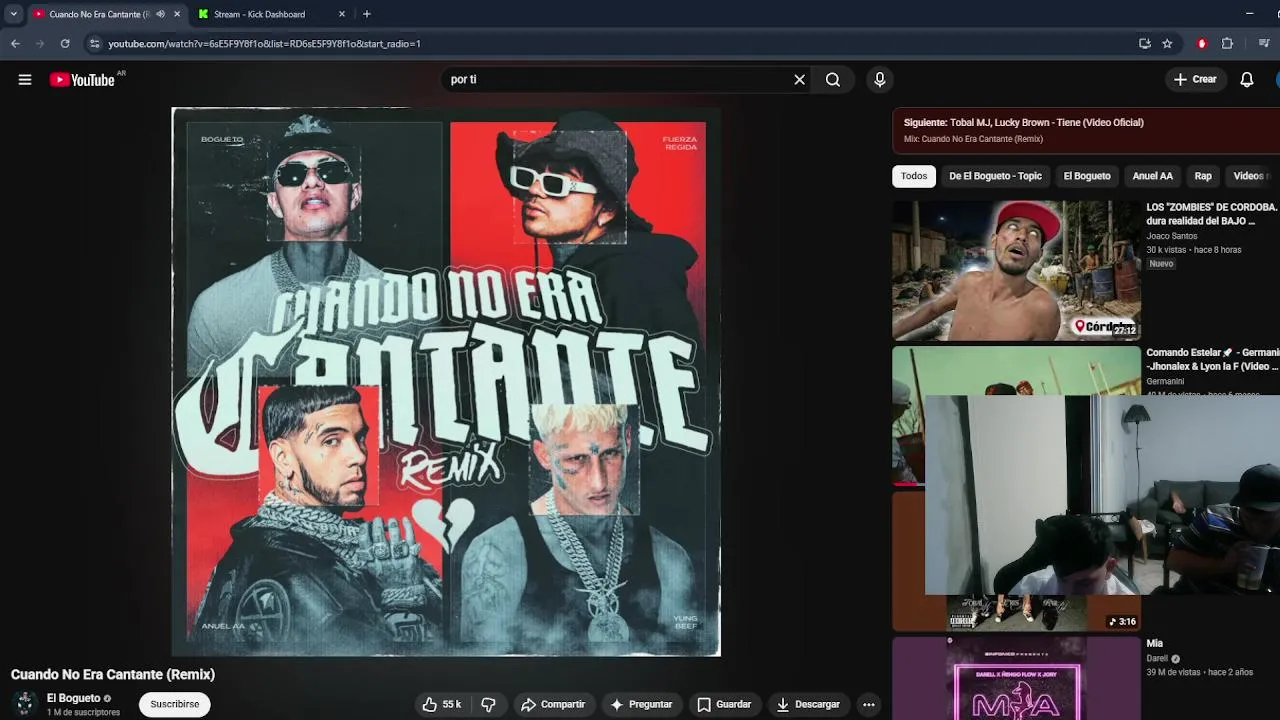
Task: Reload the page with refresh icon
Action: coord(65,44)
